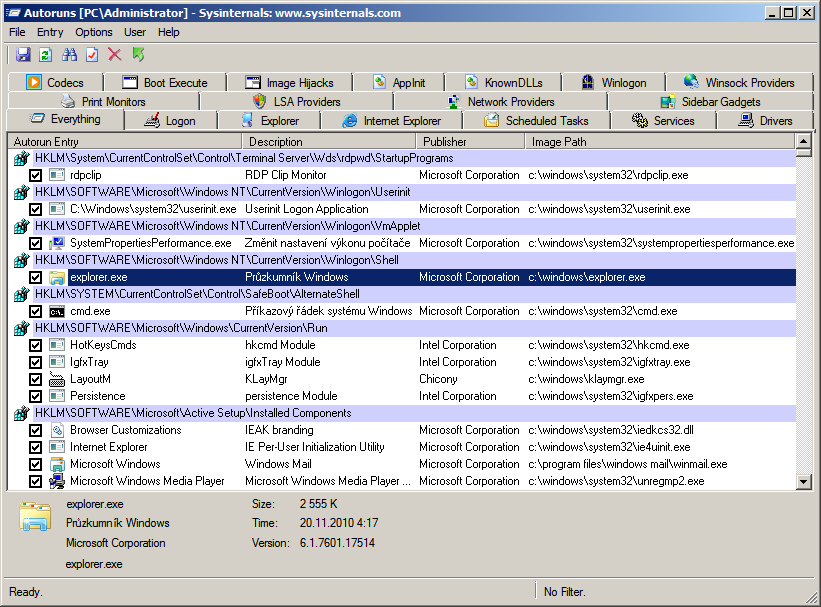Click the SystemPropertiesPerformance.exe row icon
Image resolution: width=821 pixels, height=607 pixels.
(x=57, y=244)
